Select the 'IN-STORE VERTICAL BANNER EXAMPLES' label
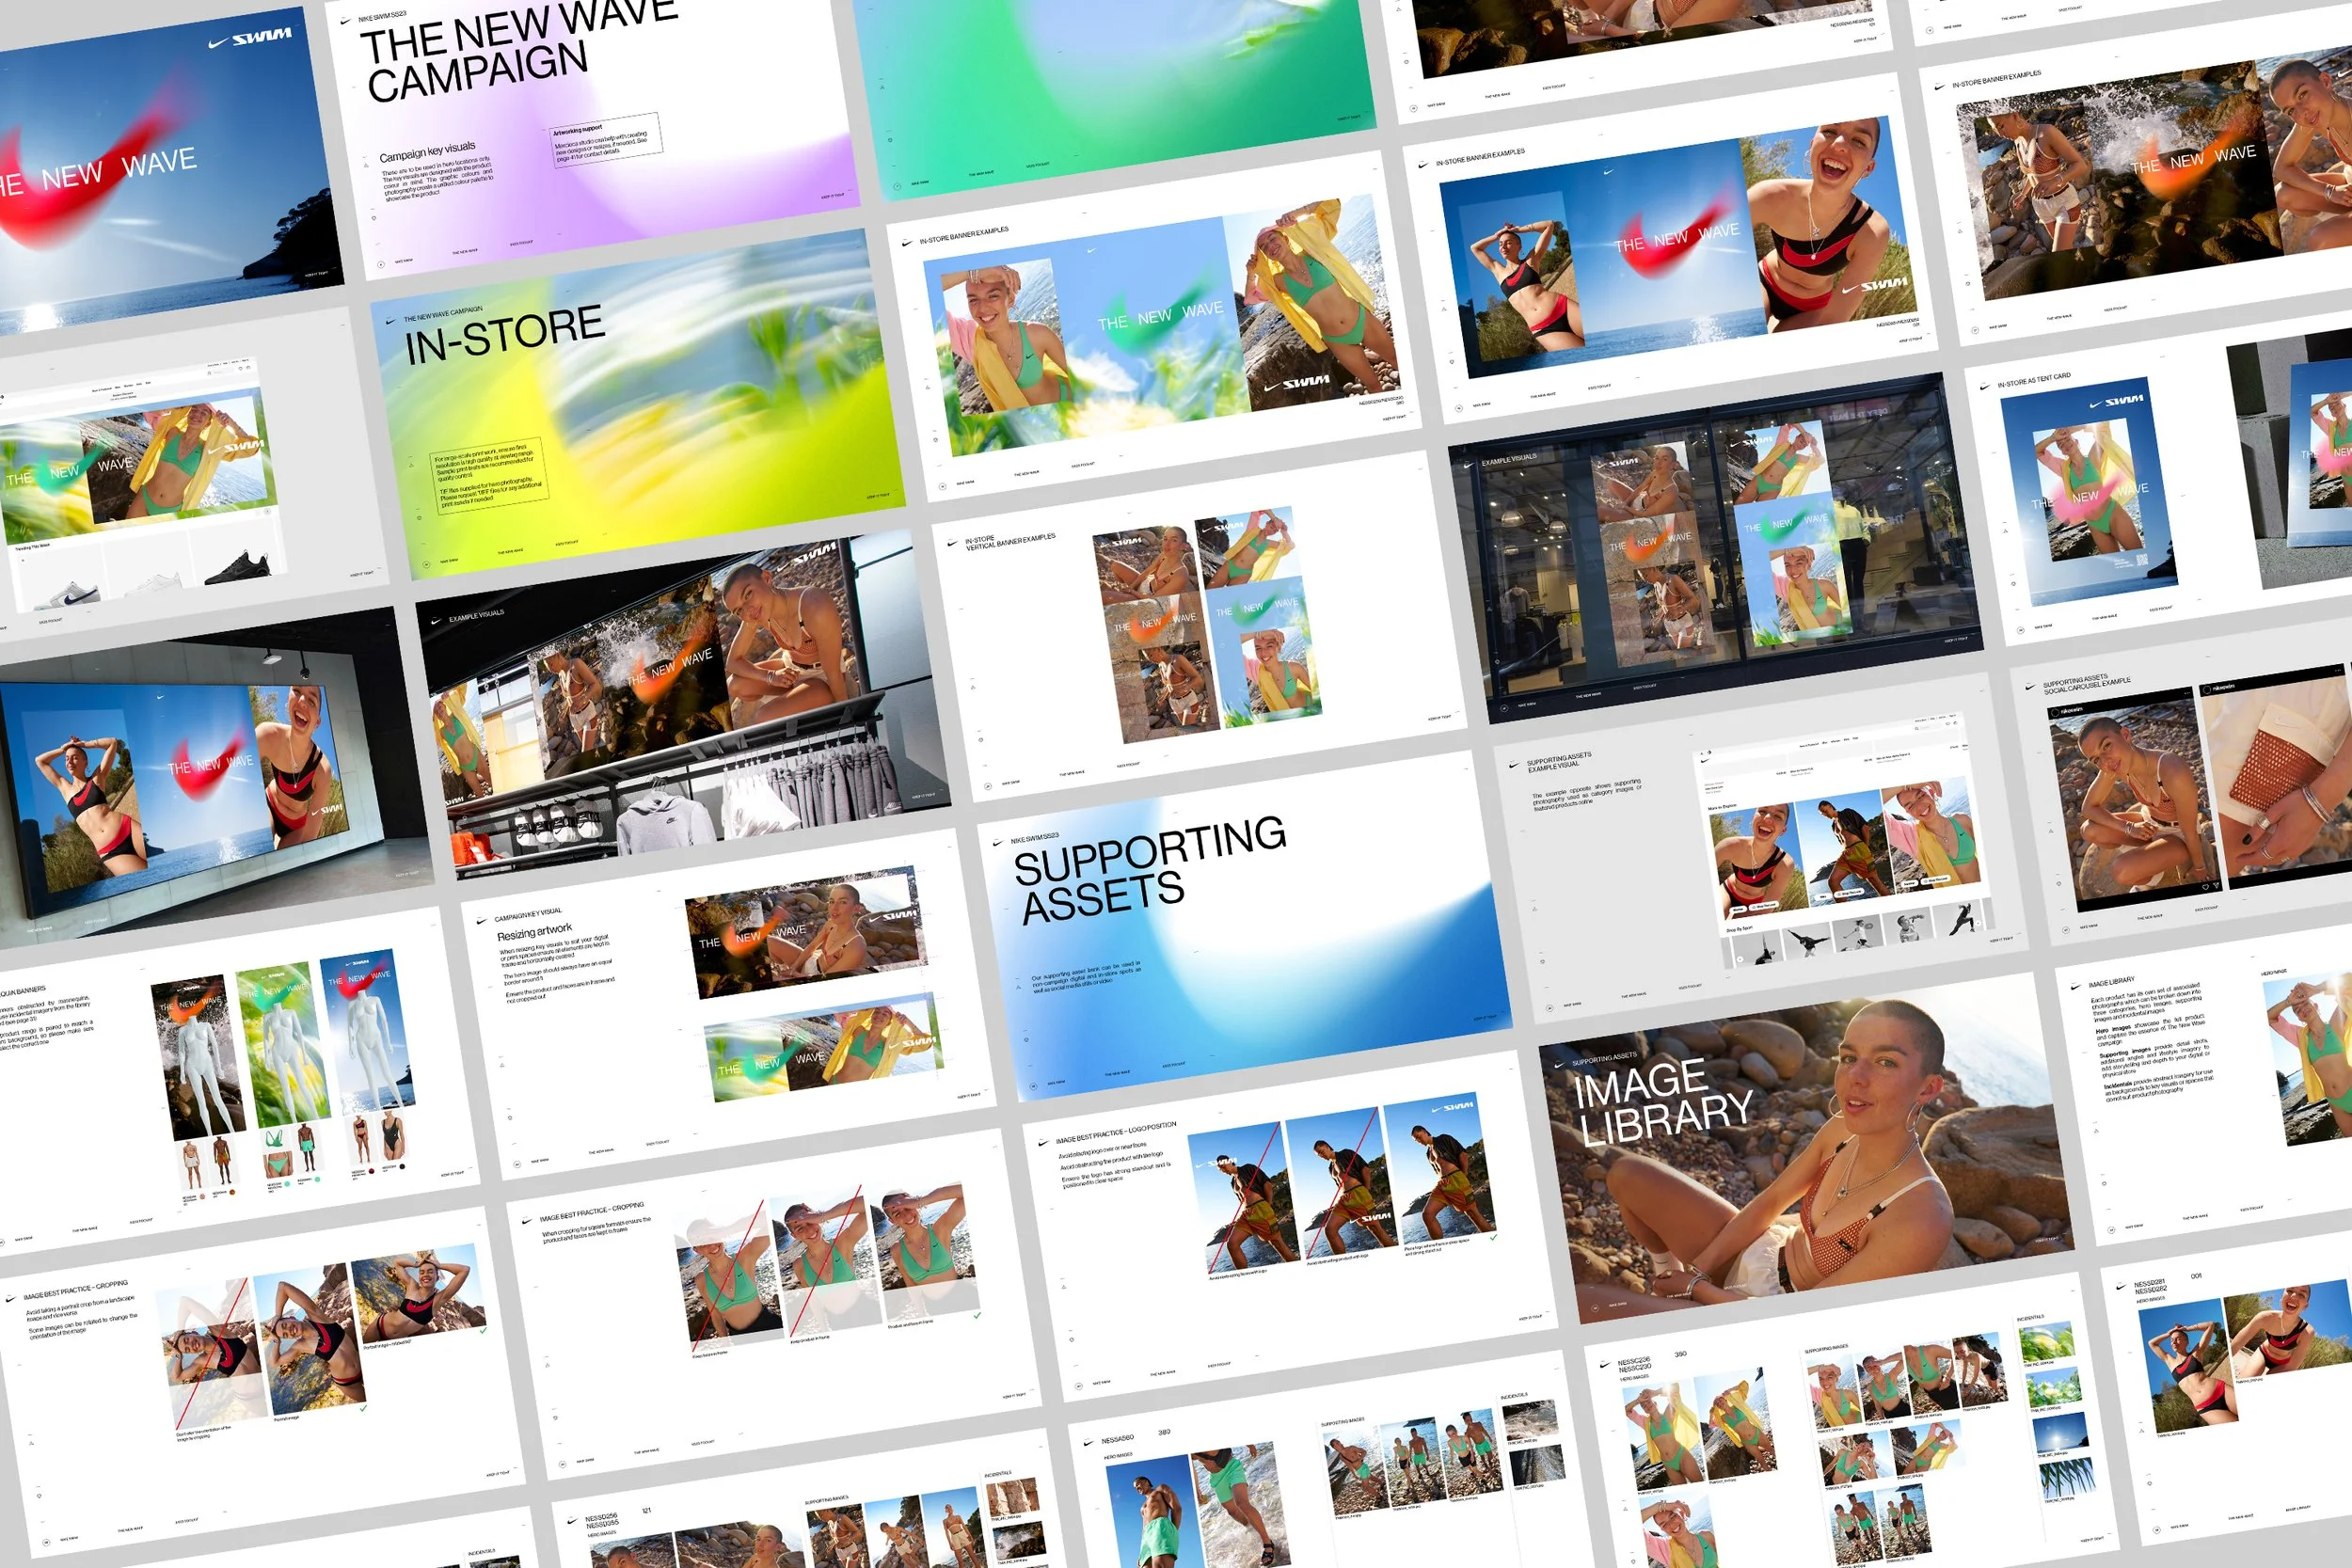 coord(1009,542)
